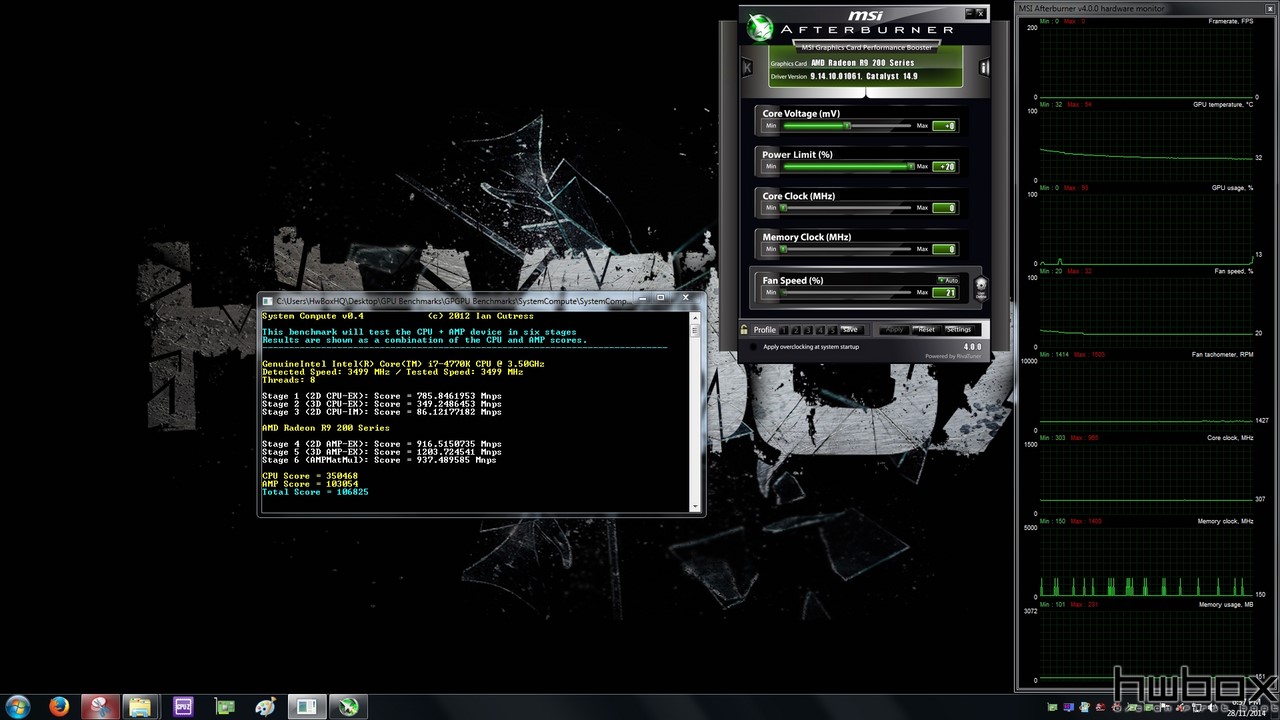Save the current Afterburner profile
The width and height of the screenshot is (1280, 720).
click(850, 330)
